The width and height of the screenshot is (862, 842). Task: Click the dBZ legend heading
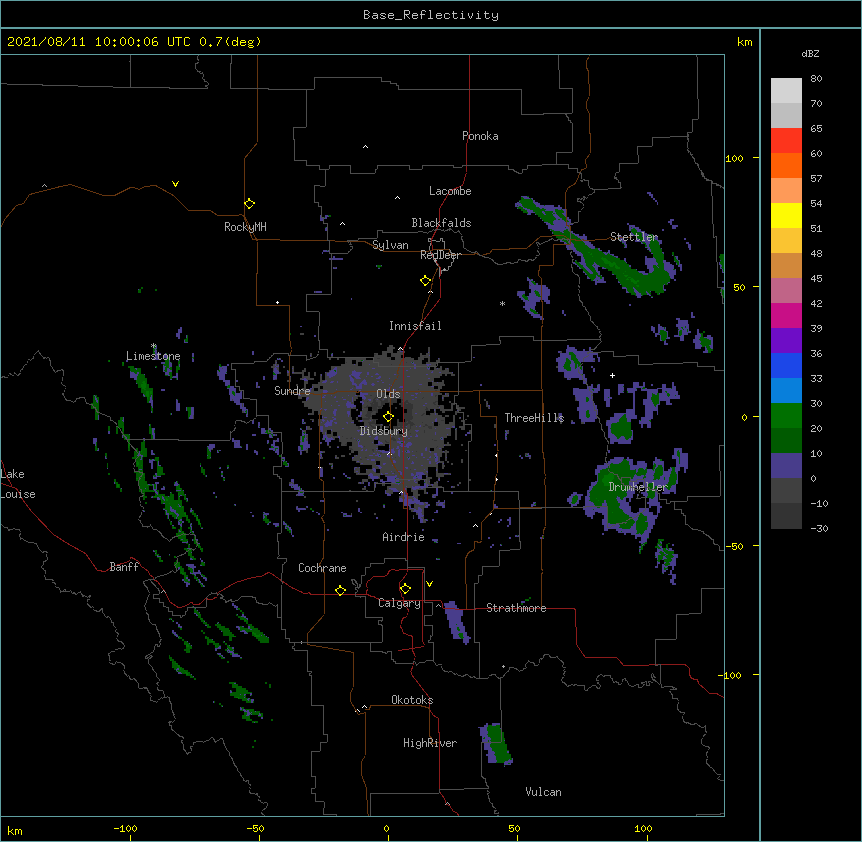pyautogui.click(x=810, y=54)
